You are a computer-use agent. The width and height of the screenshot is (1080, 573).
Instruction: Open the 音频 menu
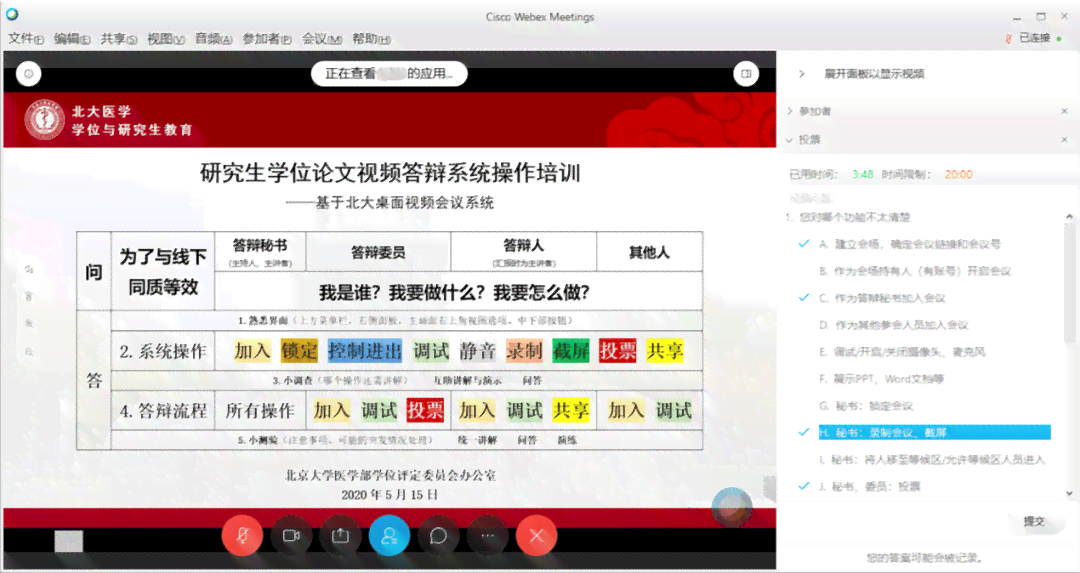click(213, 39)
